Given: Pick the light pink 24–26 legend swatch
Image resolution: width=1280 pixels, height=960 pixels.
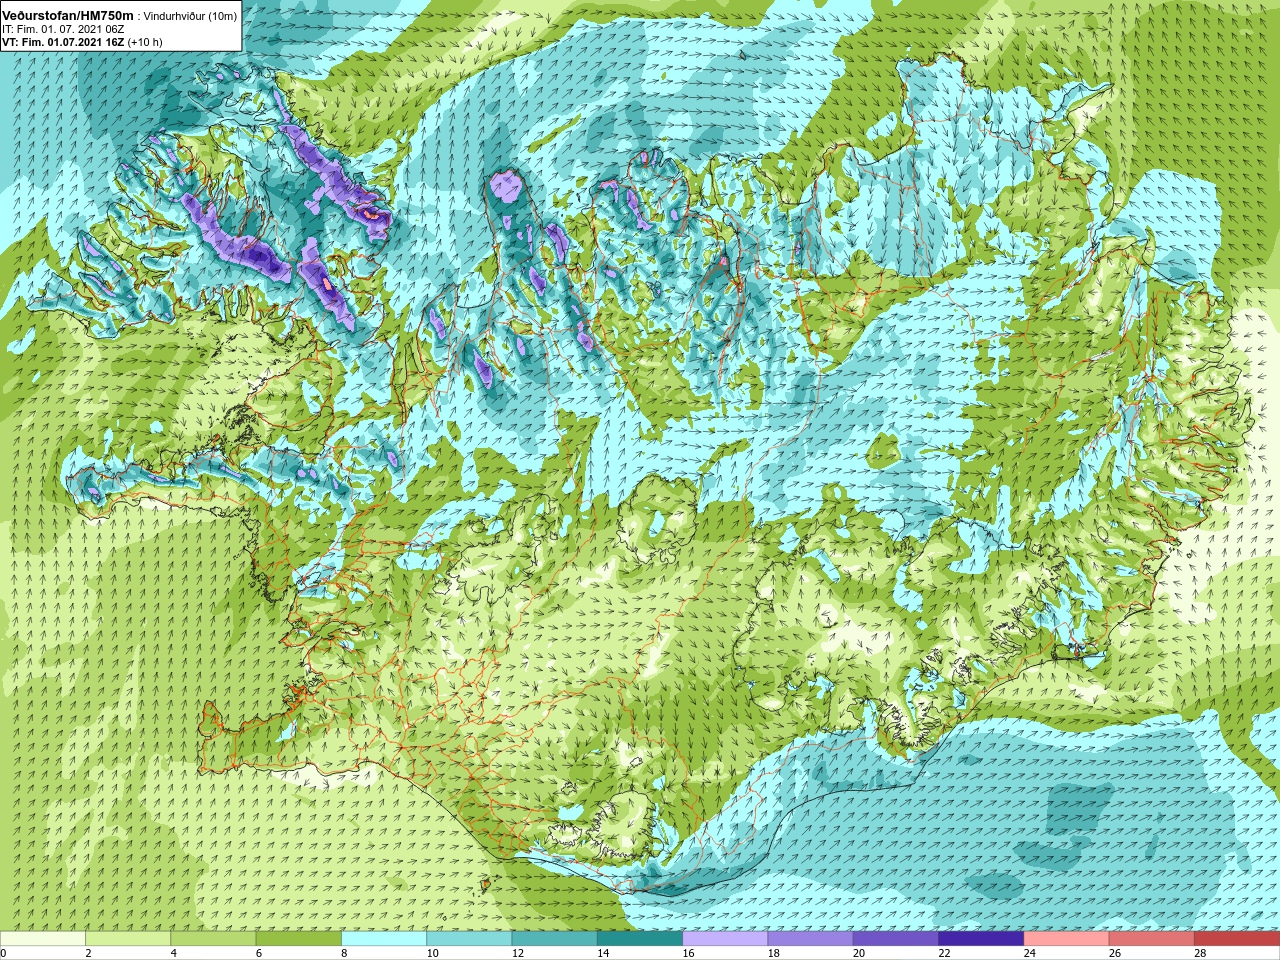Looking at the screenshot, I should tap(1066, 939).
